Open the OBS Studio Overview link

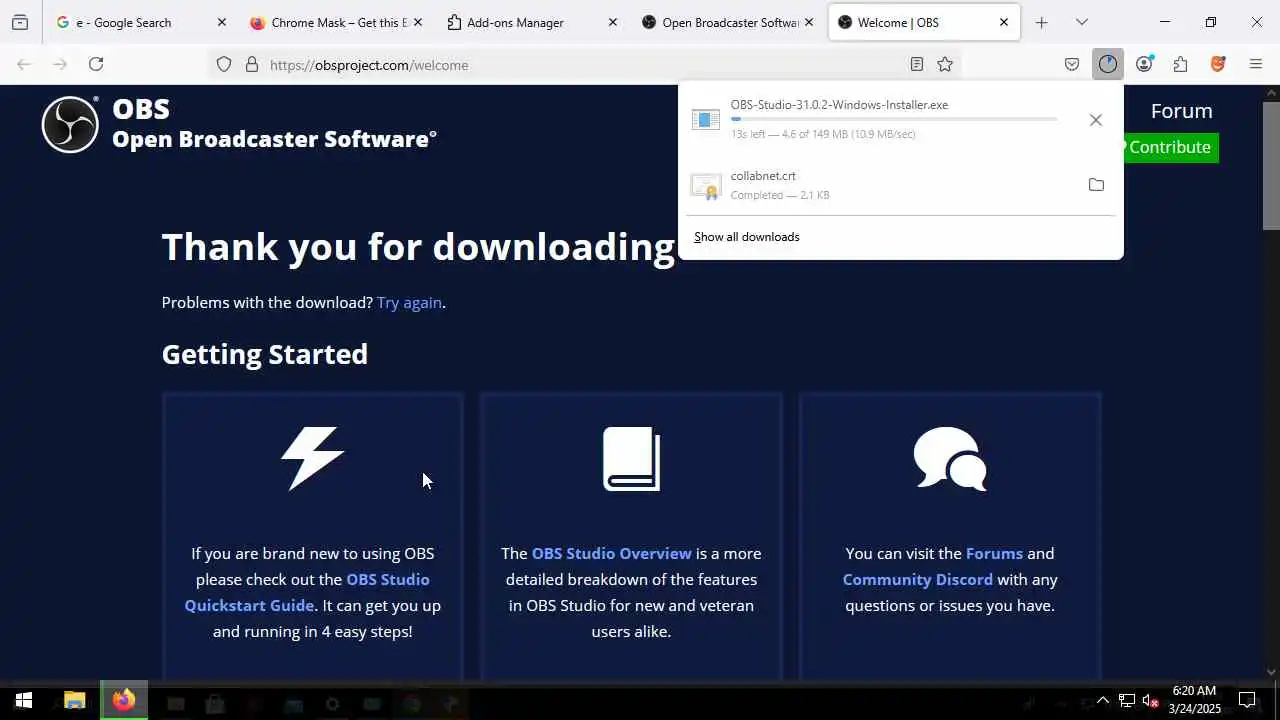point(611,553)
